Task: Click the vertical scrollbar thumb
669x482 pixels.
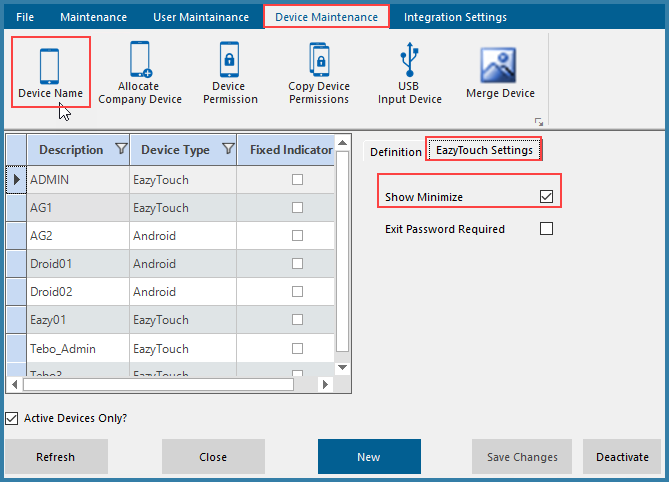Action: click(342, 252)
